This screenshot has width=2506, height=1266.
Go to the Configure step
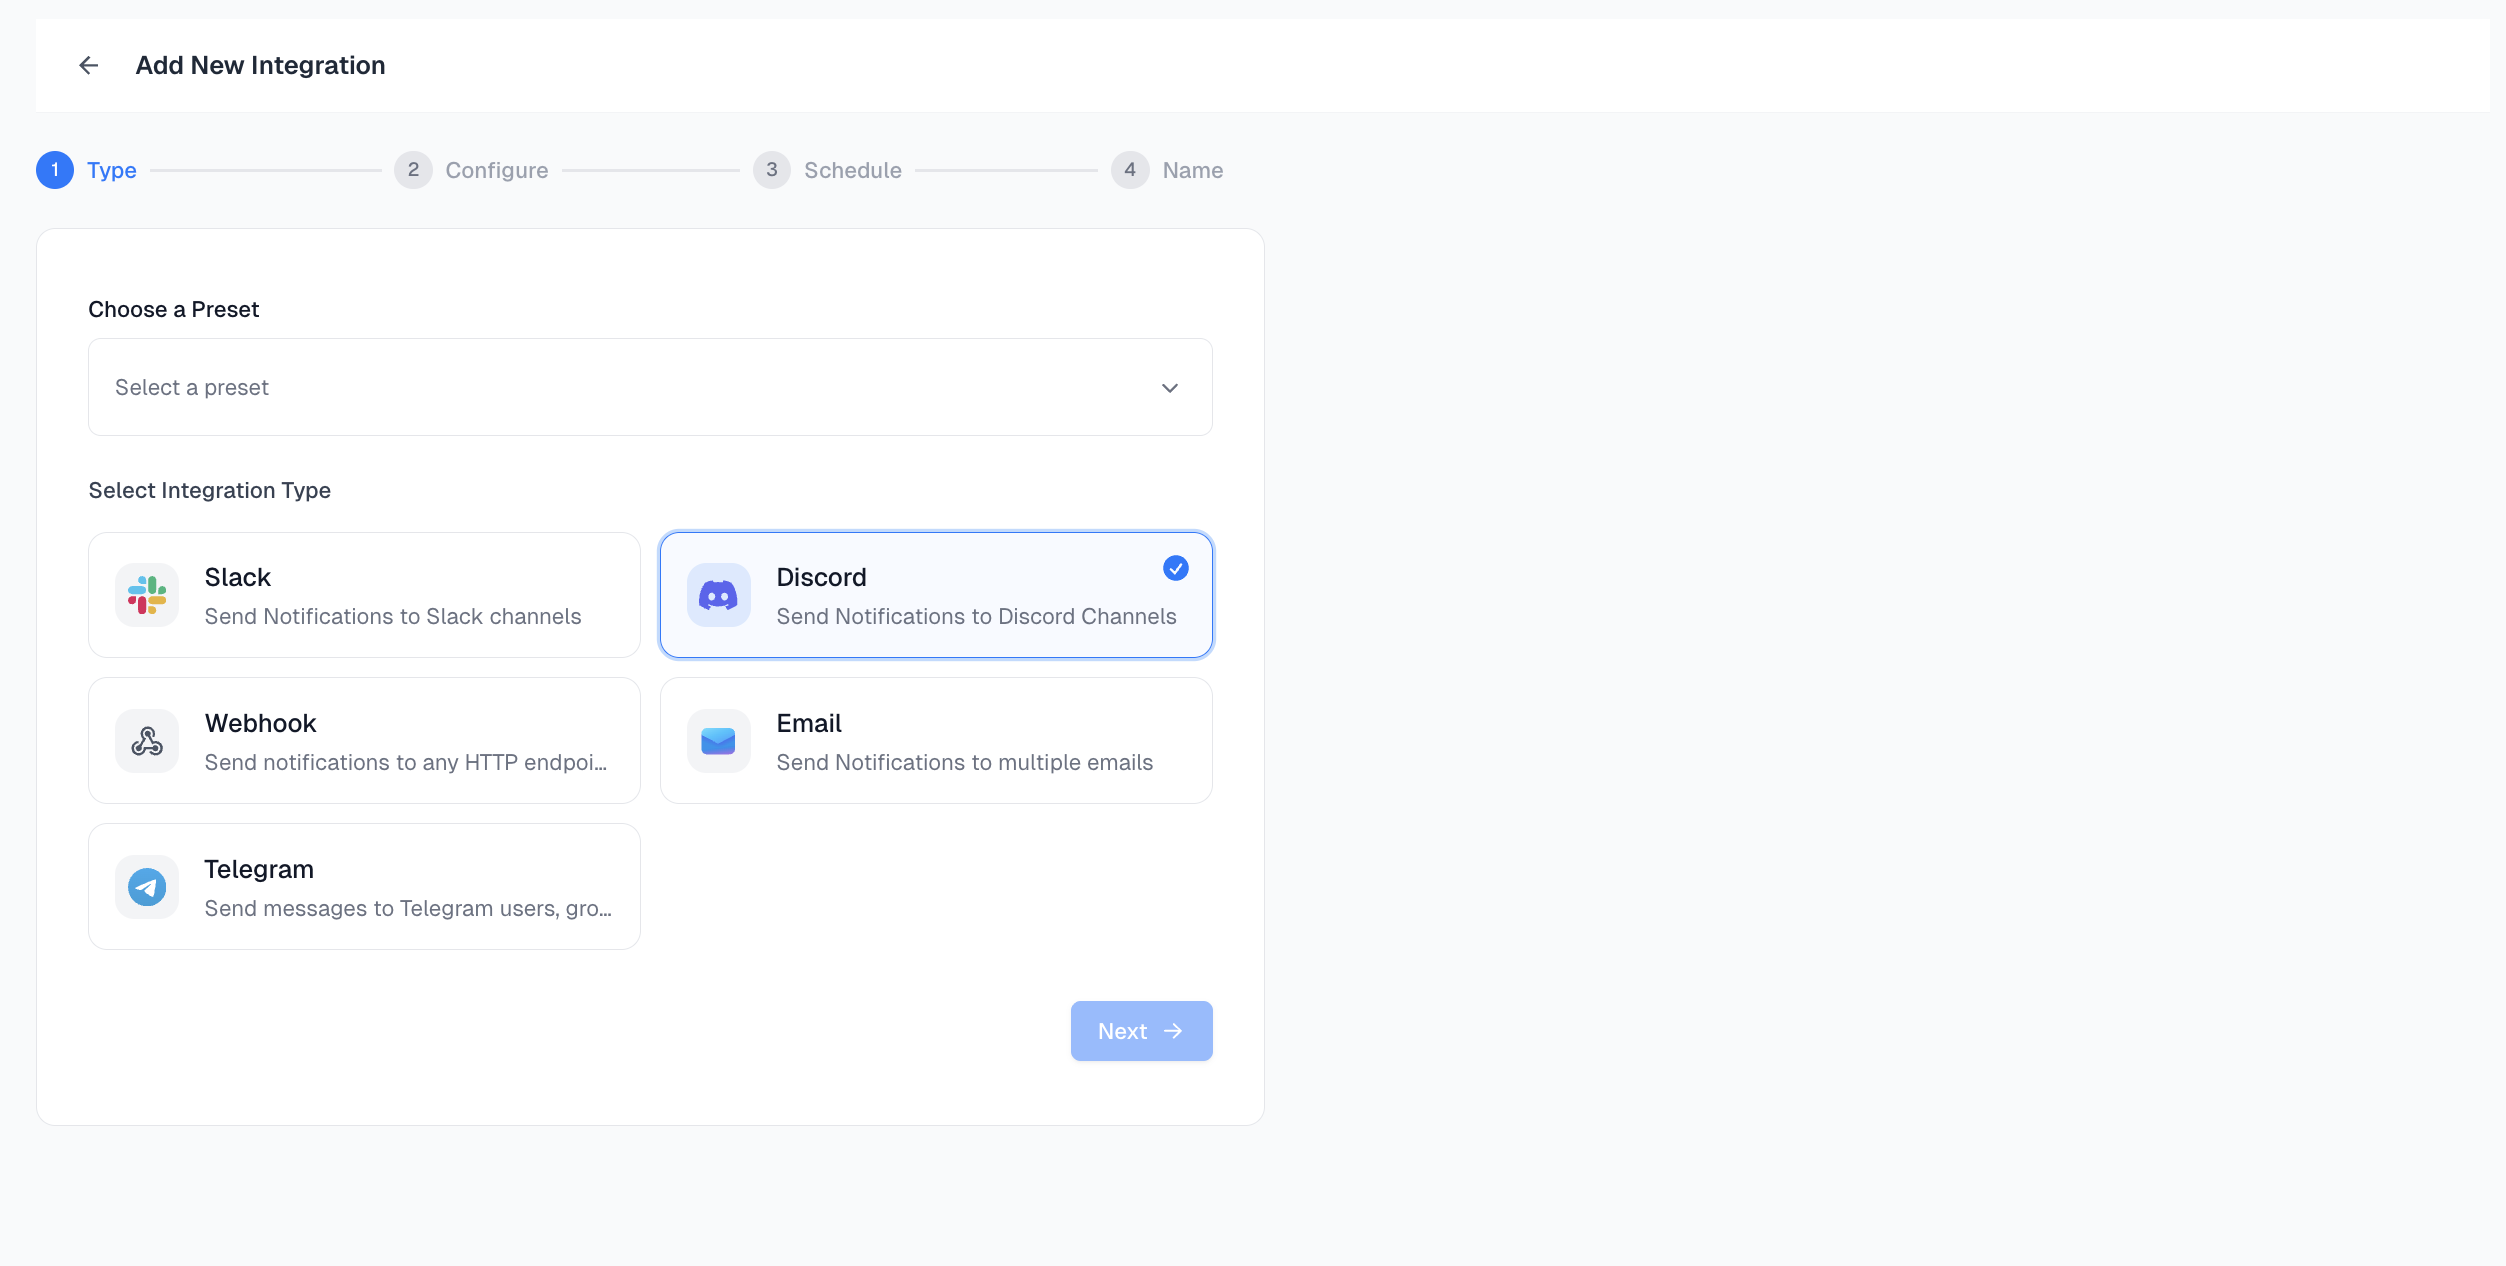coord(496,170)
